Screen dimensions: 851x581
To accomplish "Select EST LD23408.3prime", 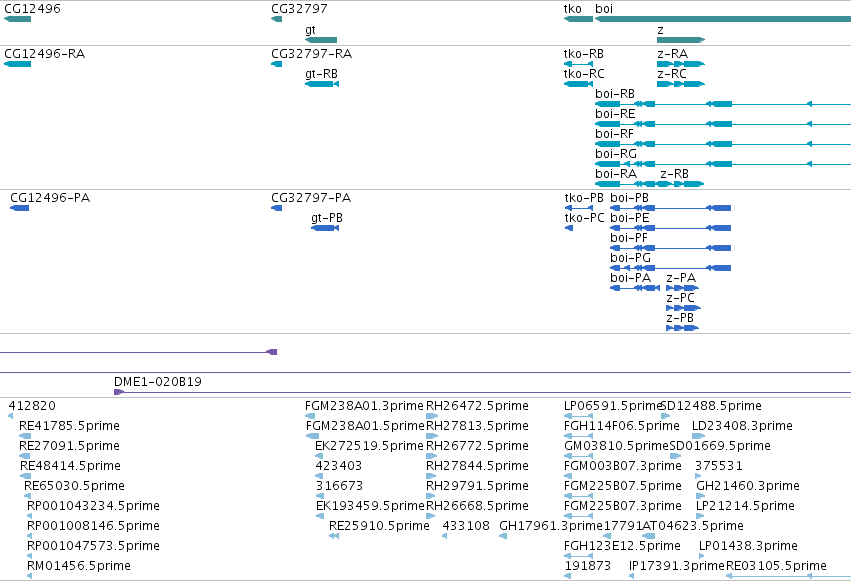I will pos(698,436).
